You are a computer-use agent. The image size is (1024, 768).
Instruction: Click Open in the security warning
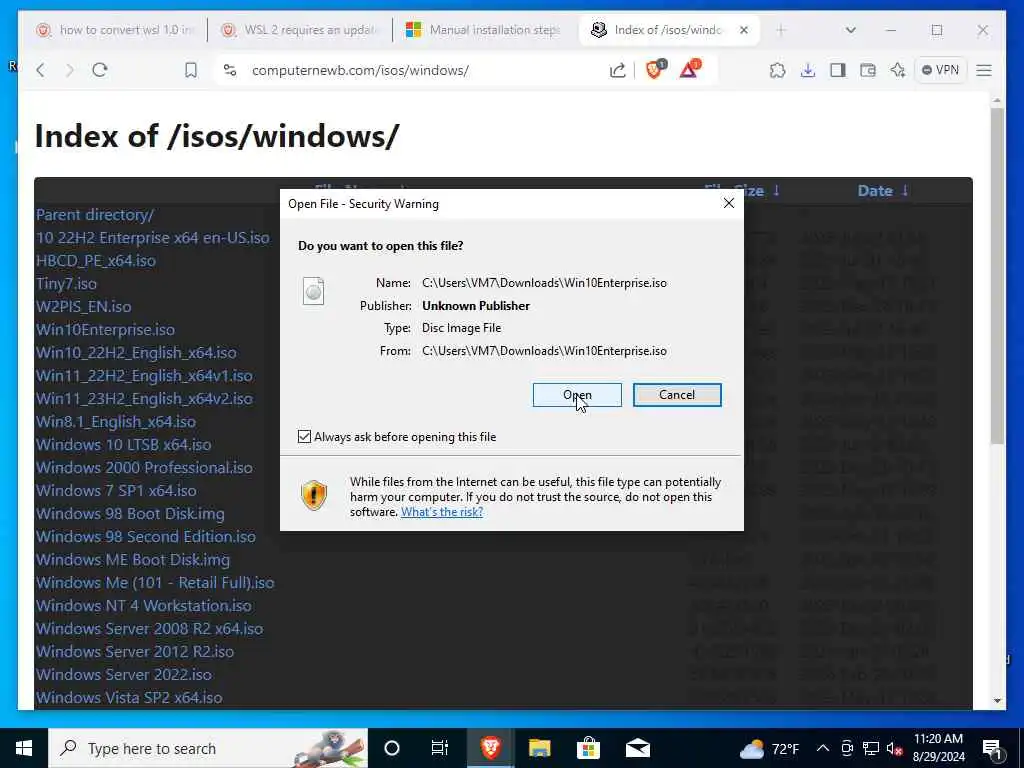click(x=577, y=395)
